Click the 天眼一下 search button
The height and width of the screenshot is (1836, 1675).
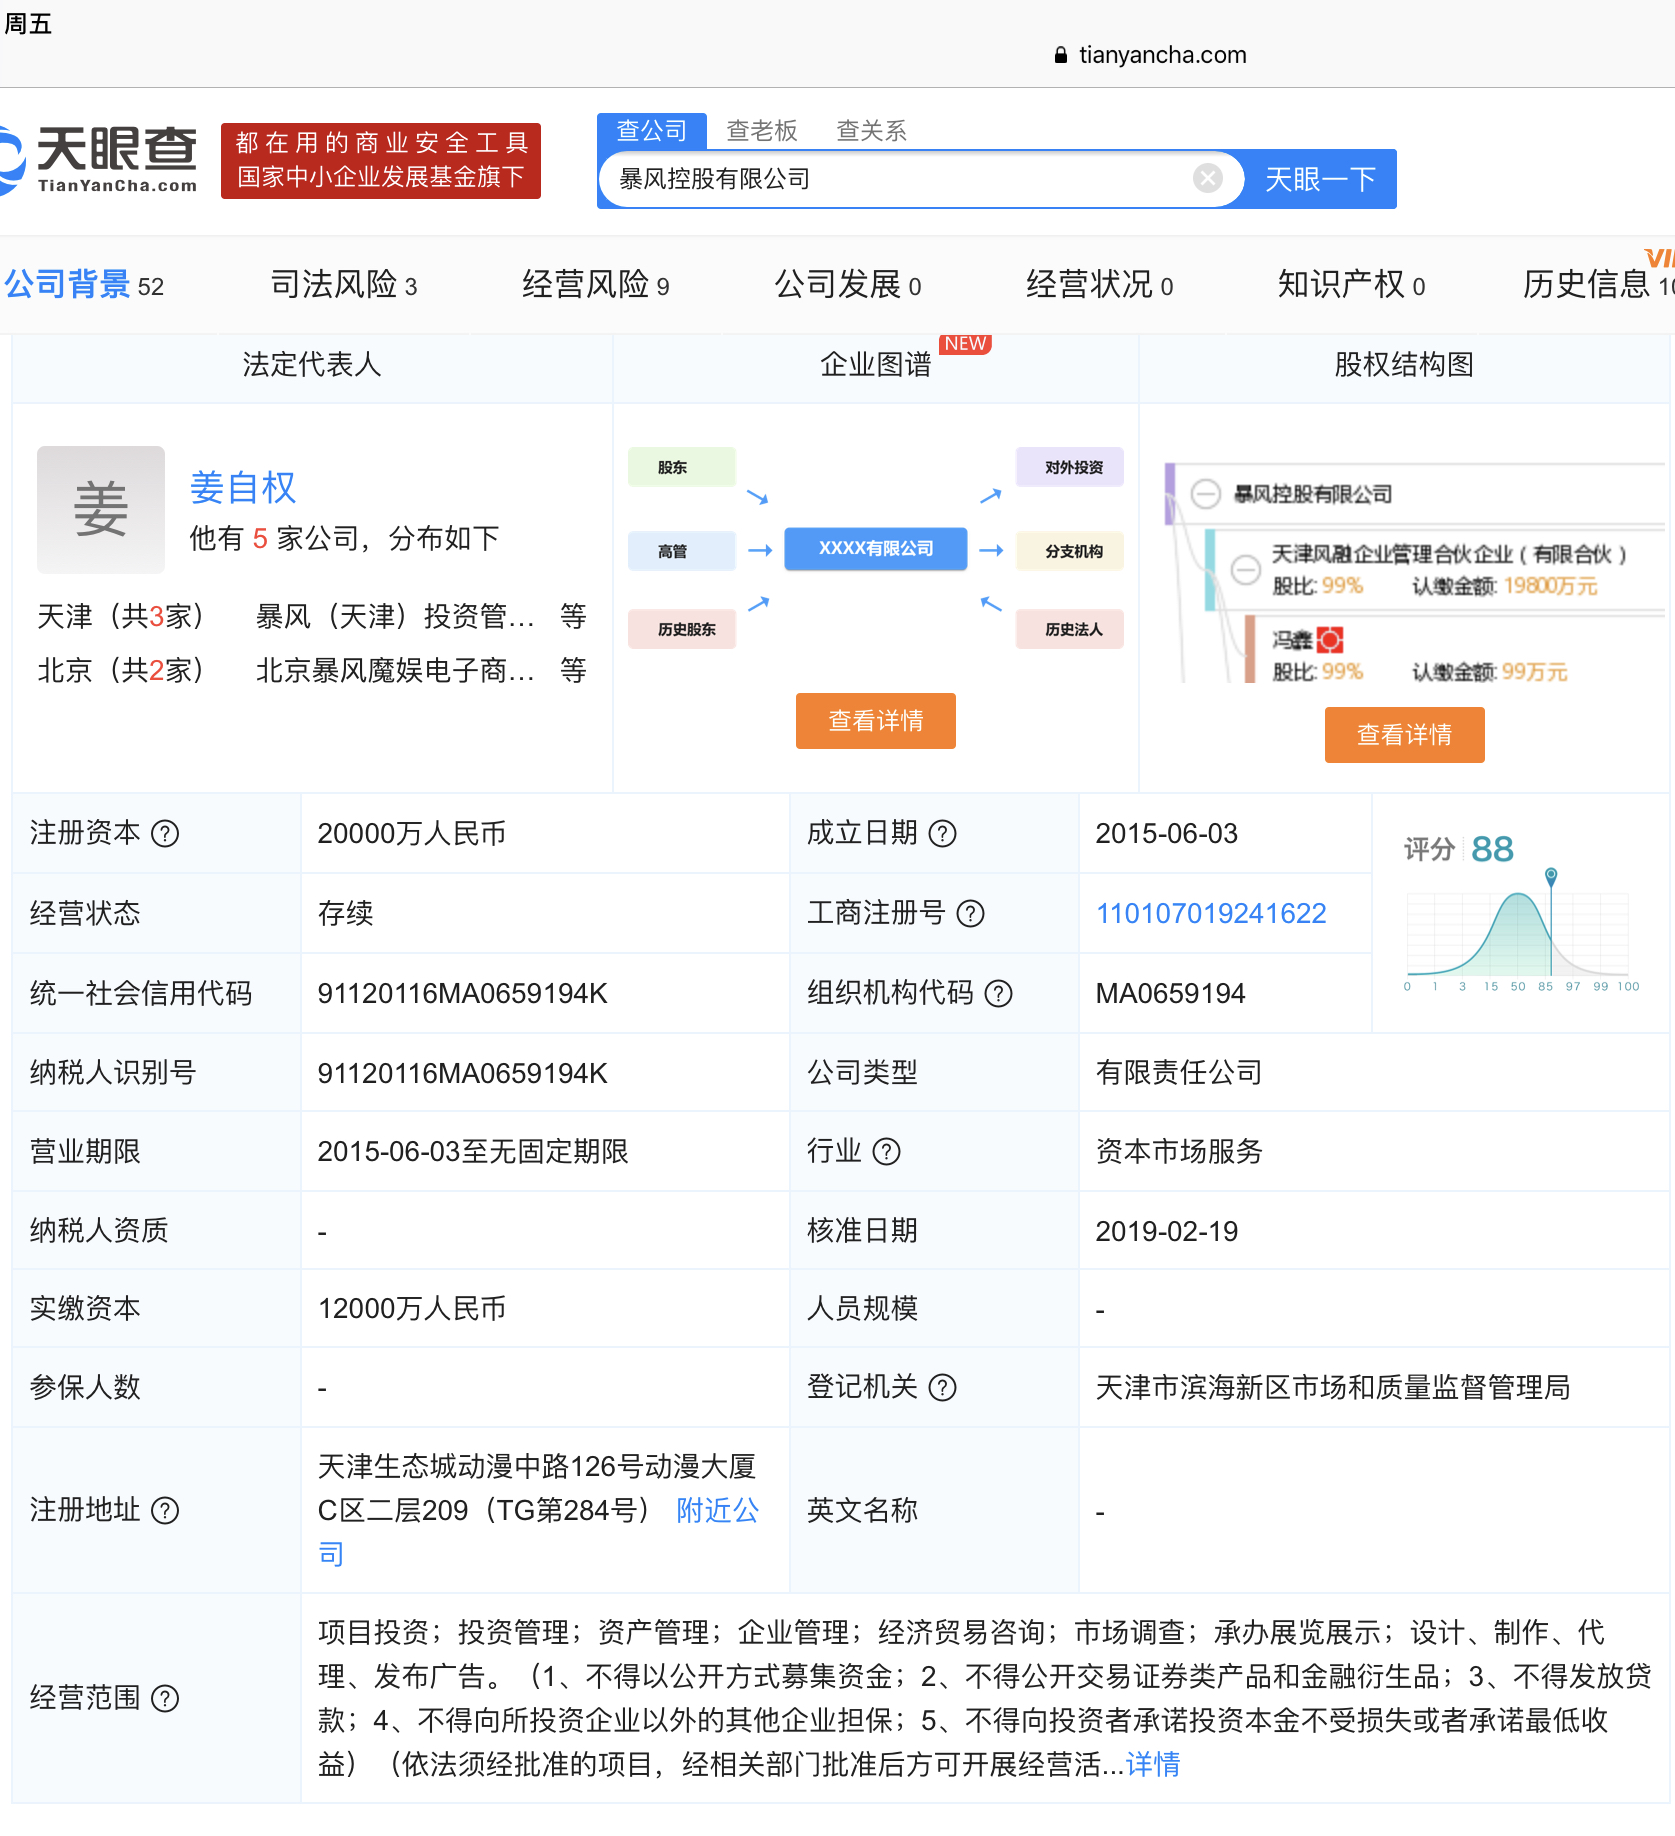coord(1320,179)
